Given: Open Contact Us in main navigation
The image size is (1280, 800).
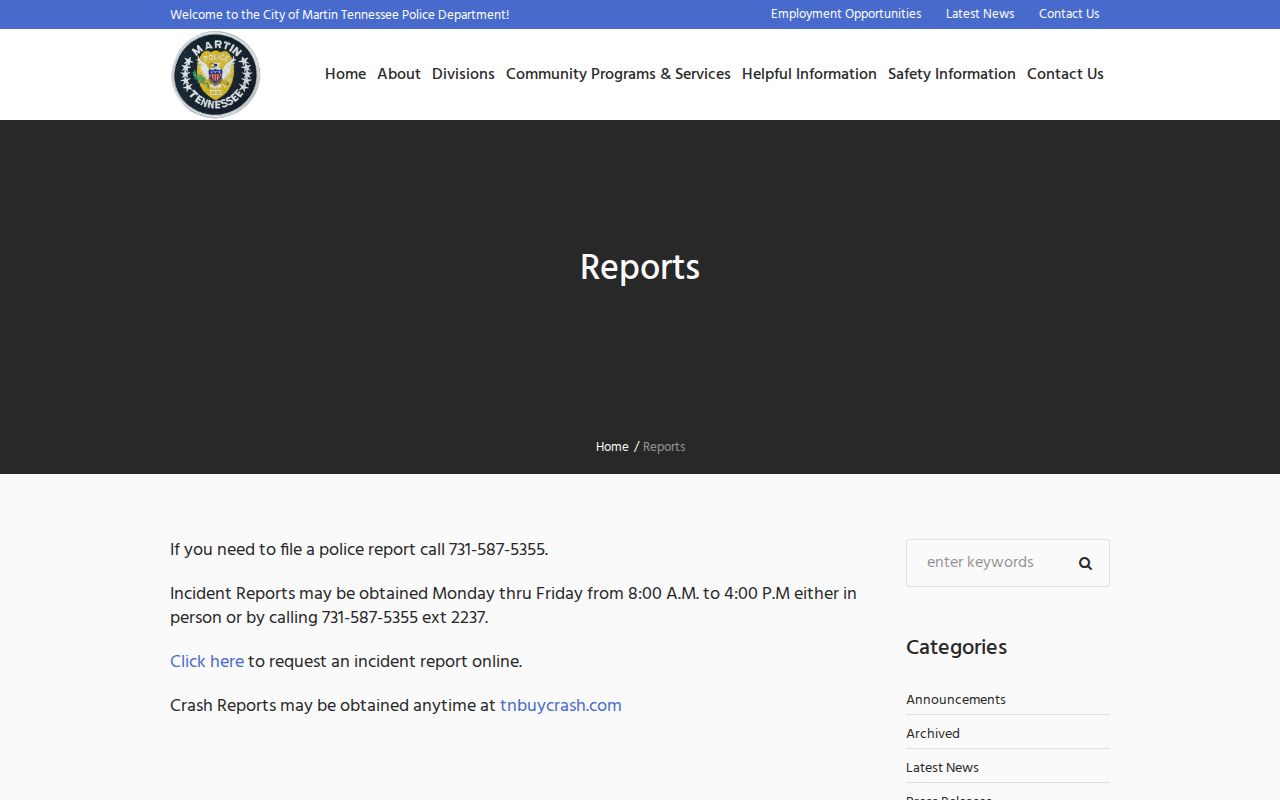Looking at the screenshot, I should point(1065,74).
